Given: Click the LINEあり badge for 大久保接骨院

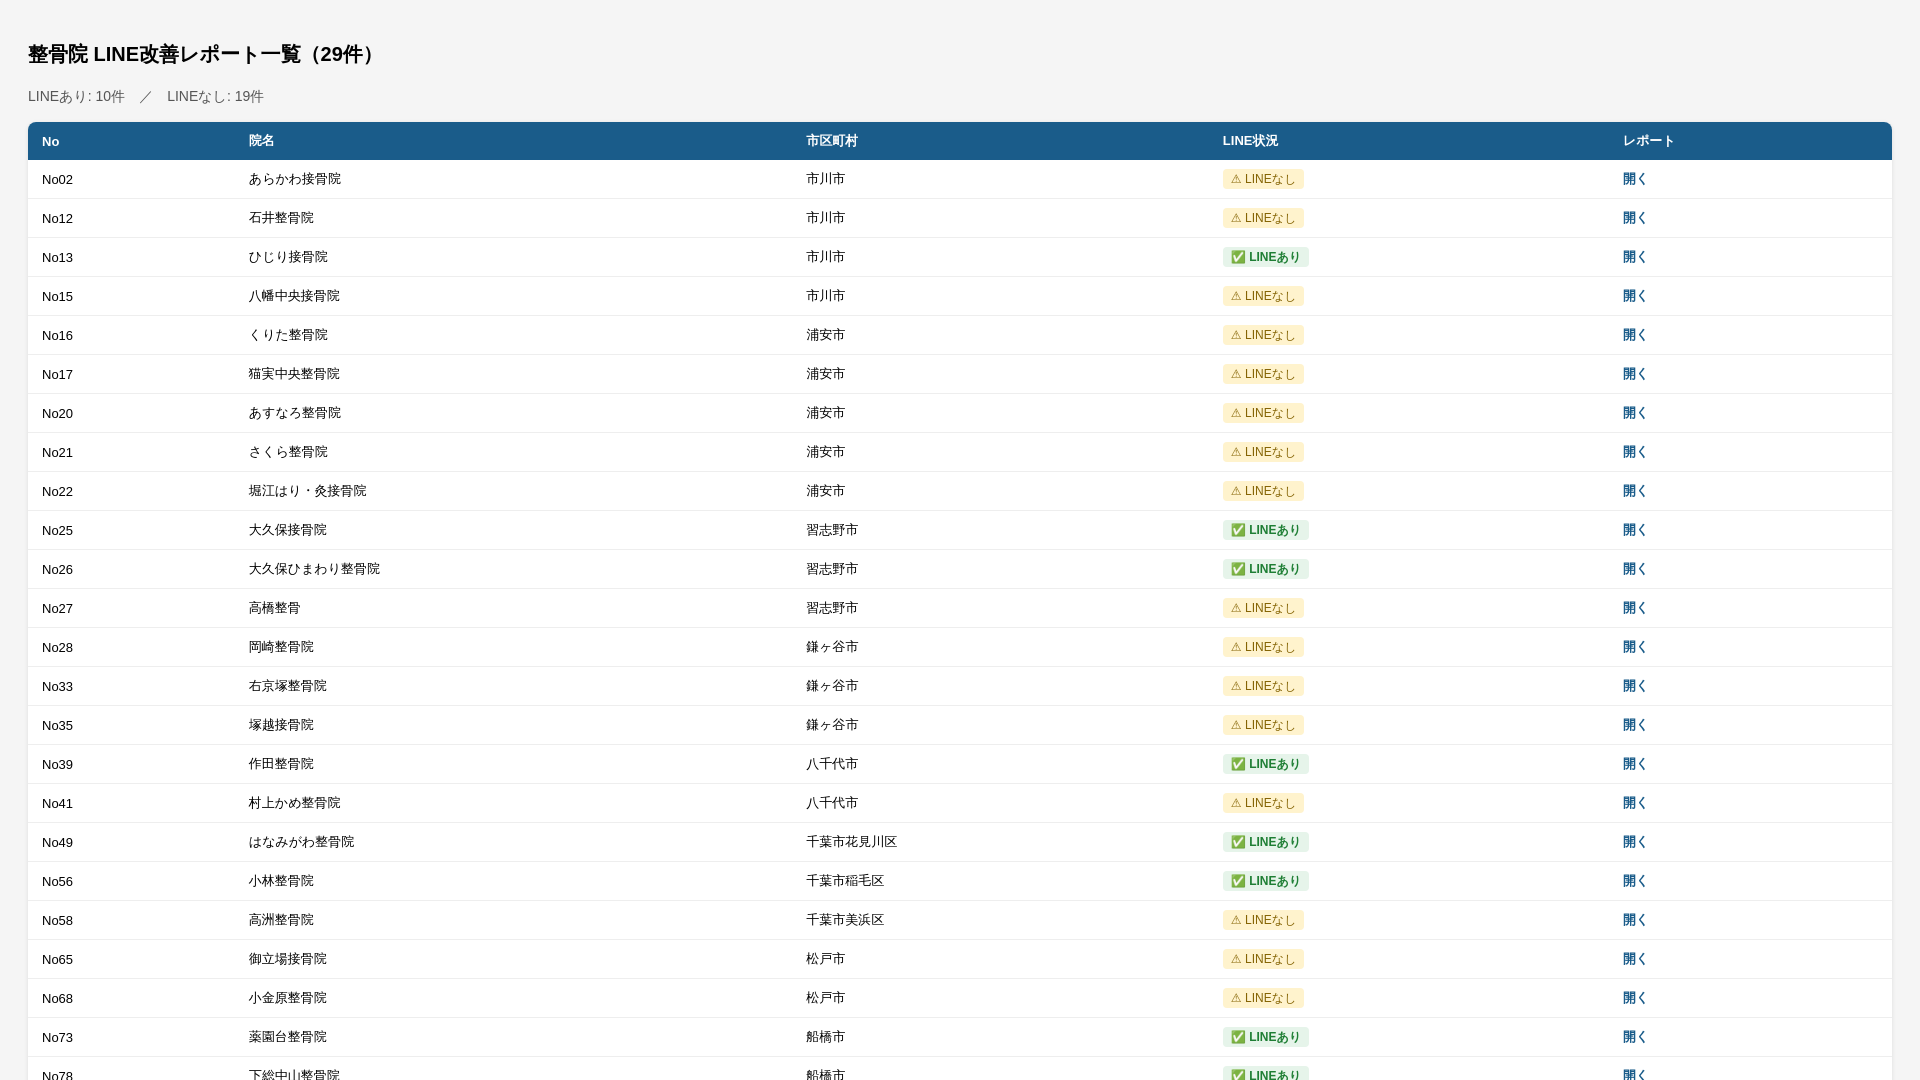Looking at the screenshot, I should pyautogui.click(x=1265, y=530).
